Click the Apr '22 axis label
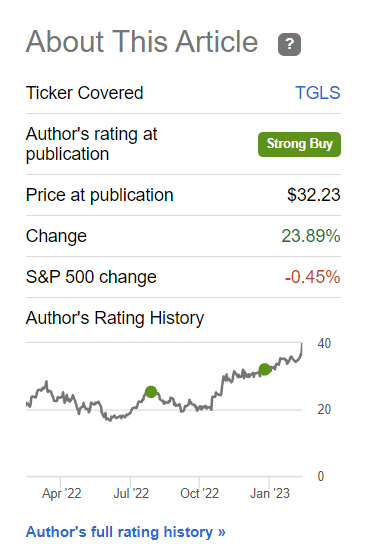370x560 pixels. tap(61, 494)
